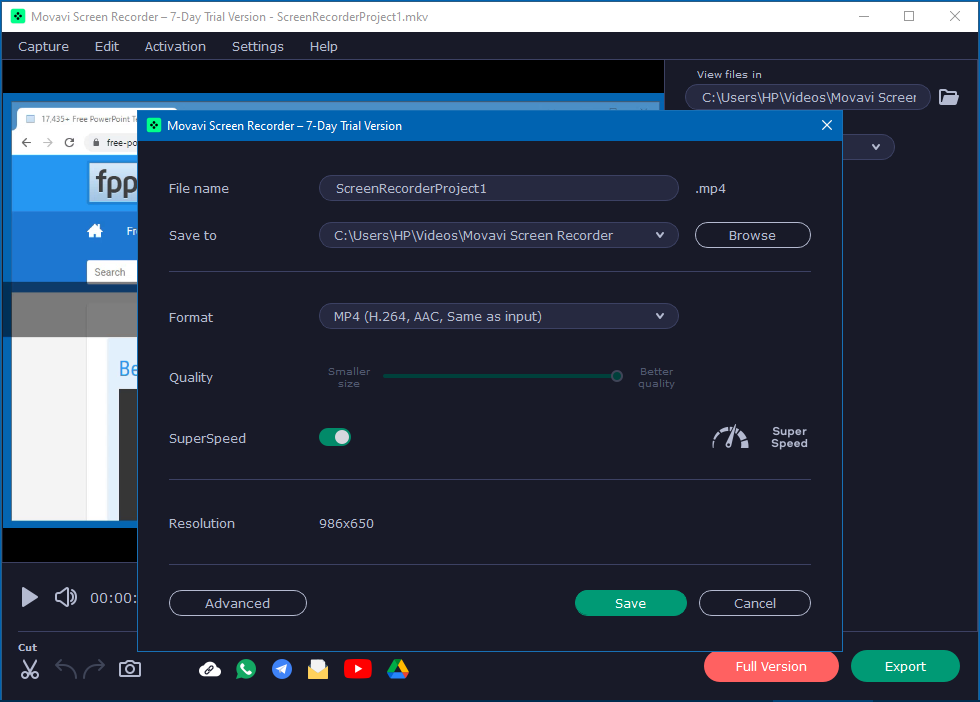The image size is (980, 702).
Task: Open the Settings menu
Action: [x=258, y=46]
